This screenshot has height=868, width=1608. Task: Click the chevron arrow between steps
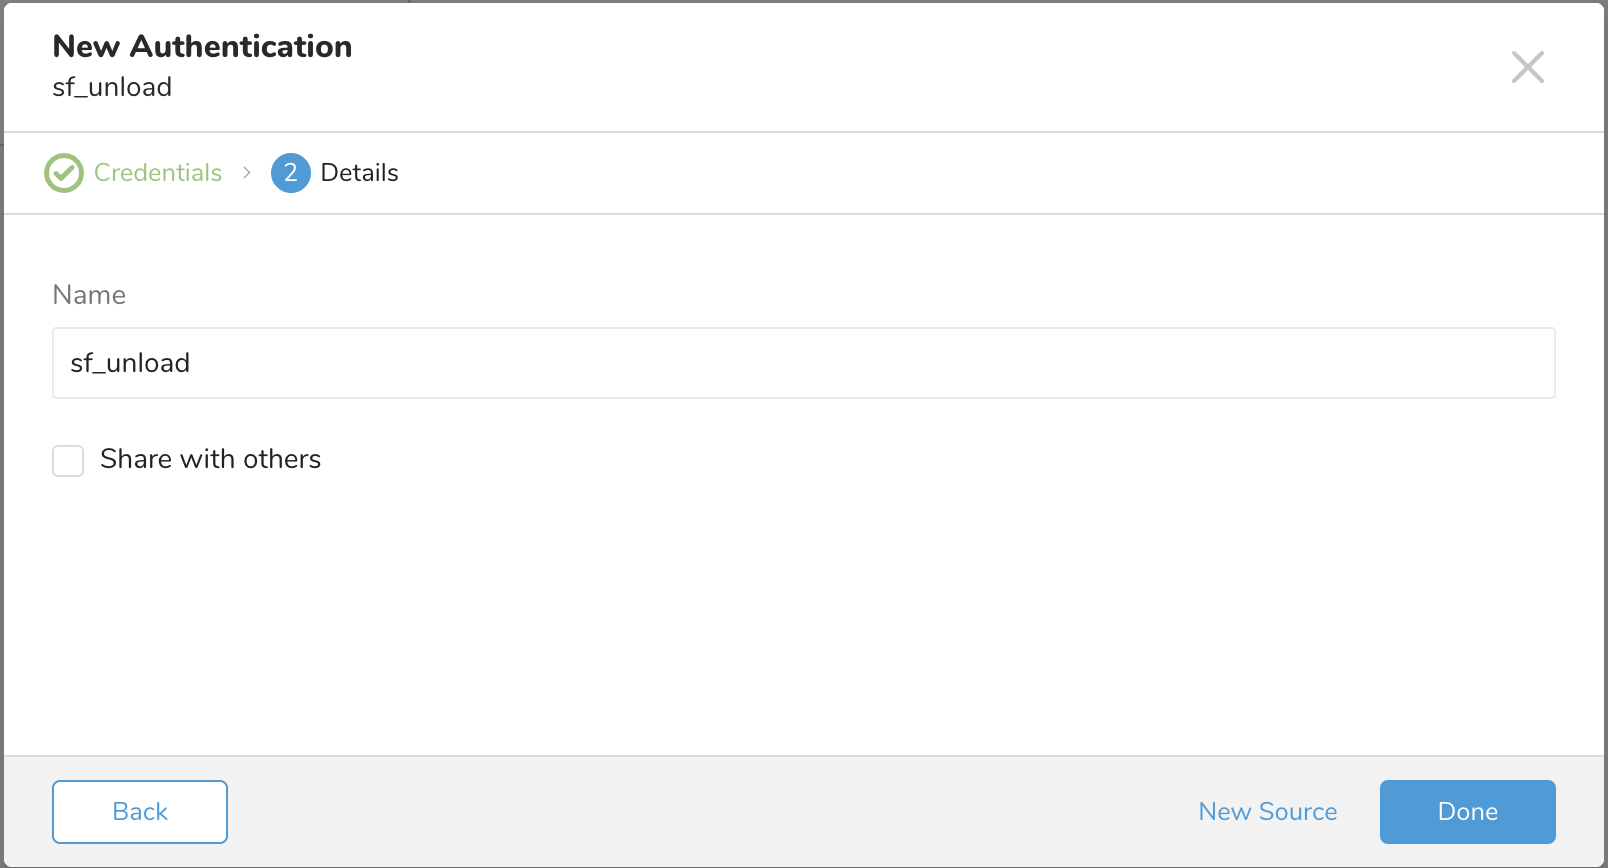(x=247, y=173)
